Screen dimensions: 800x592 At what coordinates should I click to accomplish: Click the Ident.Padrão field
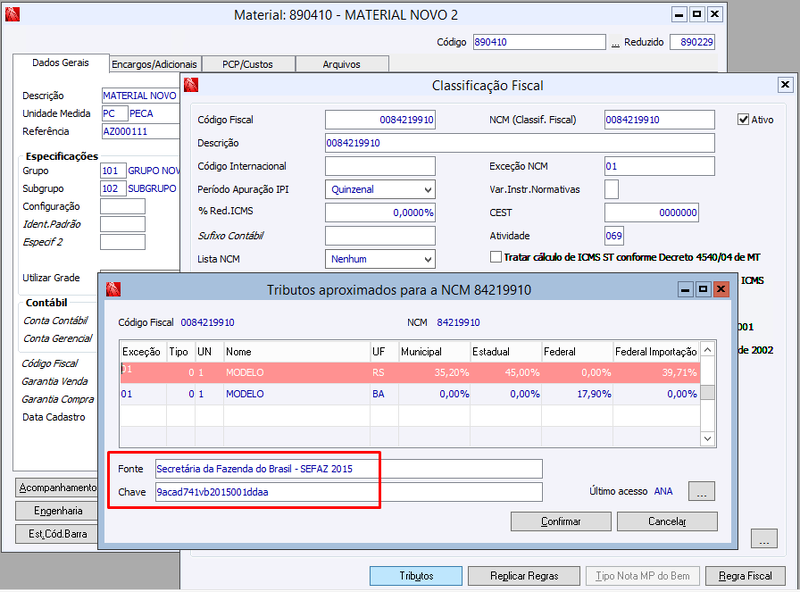pos(122,224)
